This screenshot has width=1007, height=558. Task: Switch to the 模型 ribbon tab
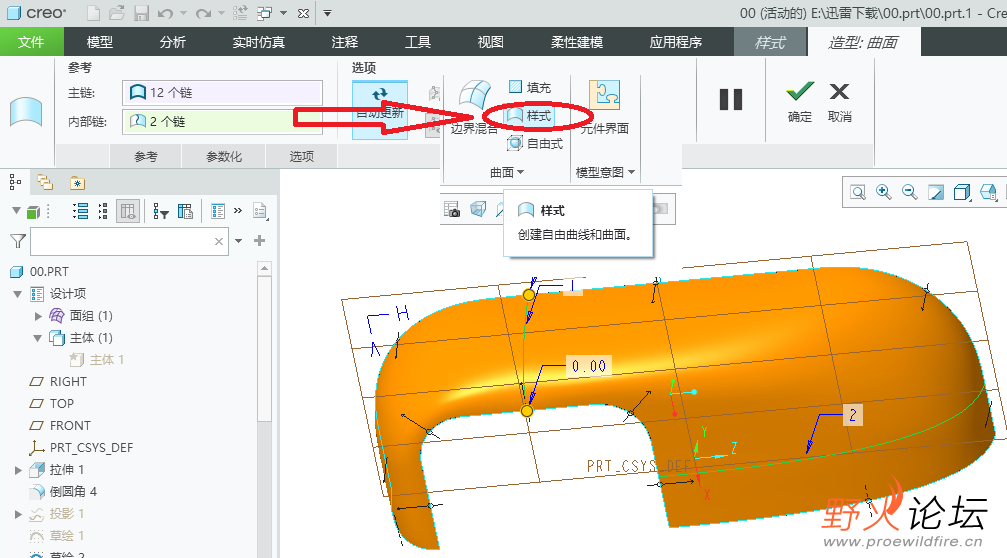(x=100, y=42)
